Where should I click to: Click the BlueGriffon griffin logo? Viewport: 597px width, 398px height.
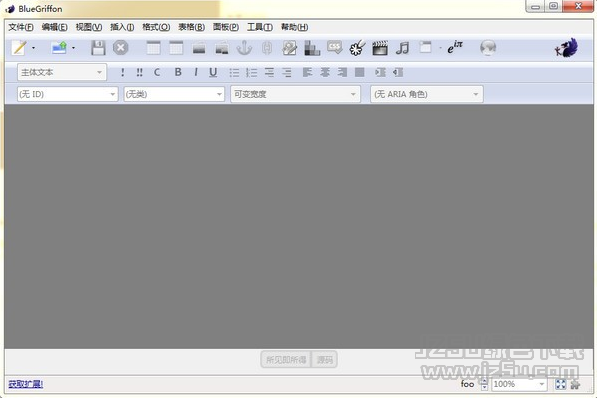(x=567, y=48)
